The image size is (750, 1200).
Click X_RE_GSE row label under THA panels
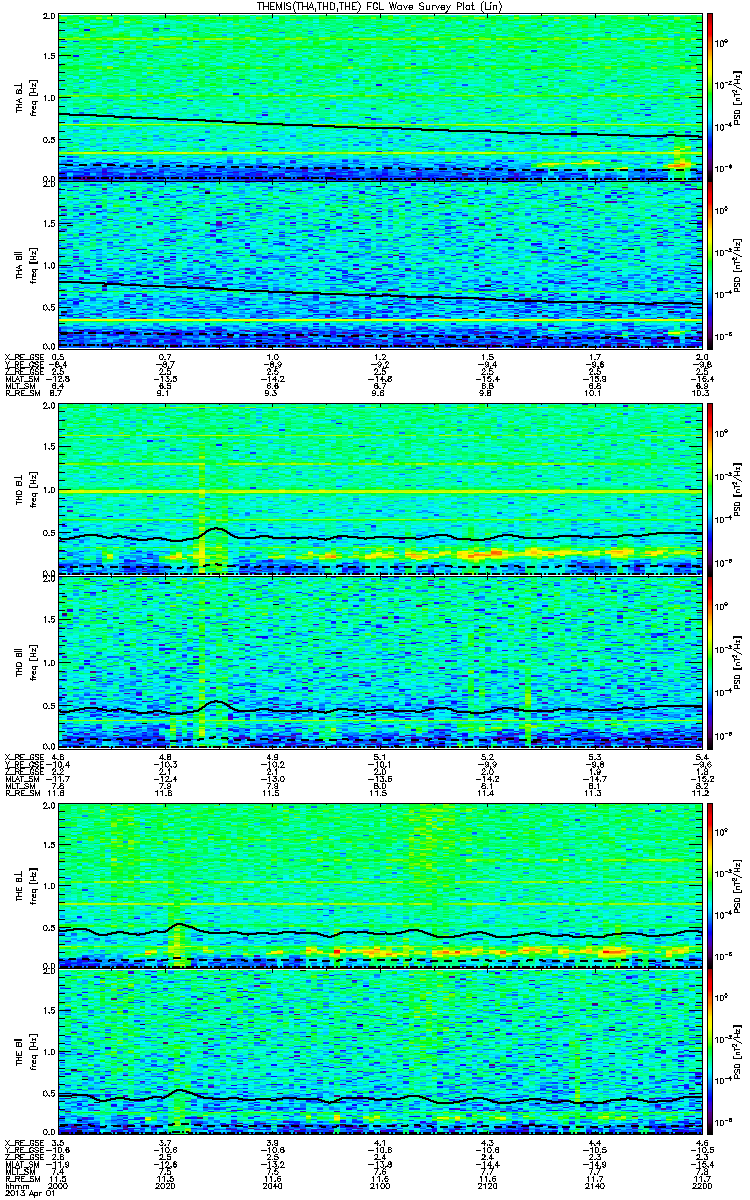click(22, 357)
